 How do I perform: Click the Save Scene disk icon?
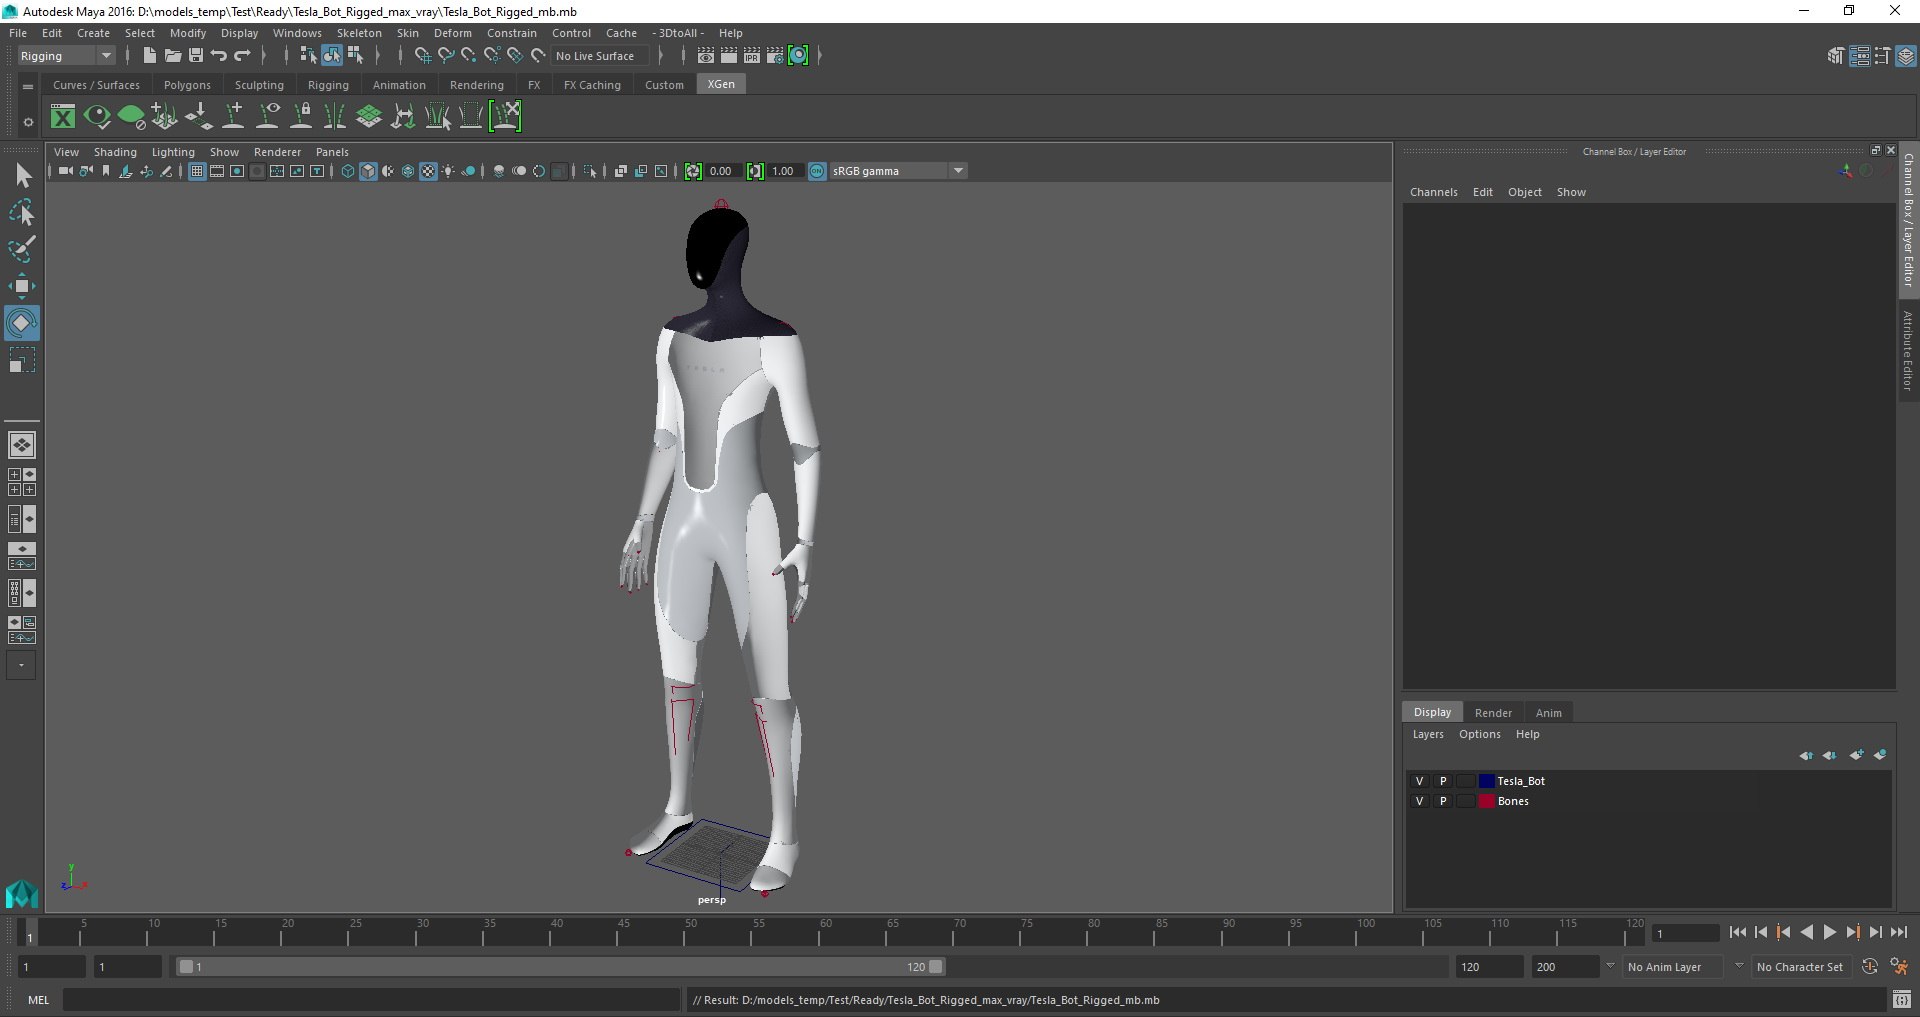click(196, 56)
